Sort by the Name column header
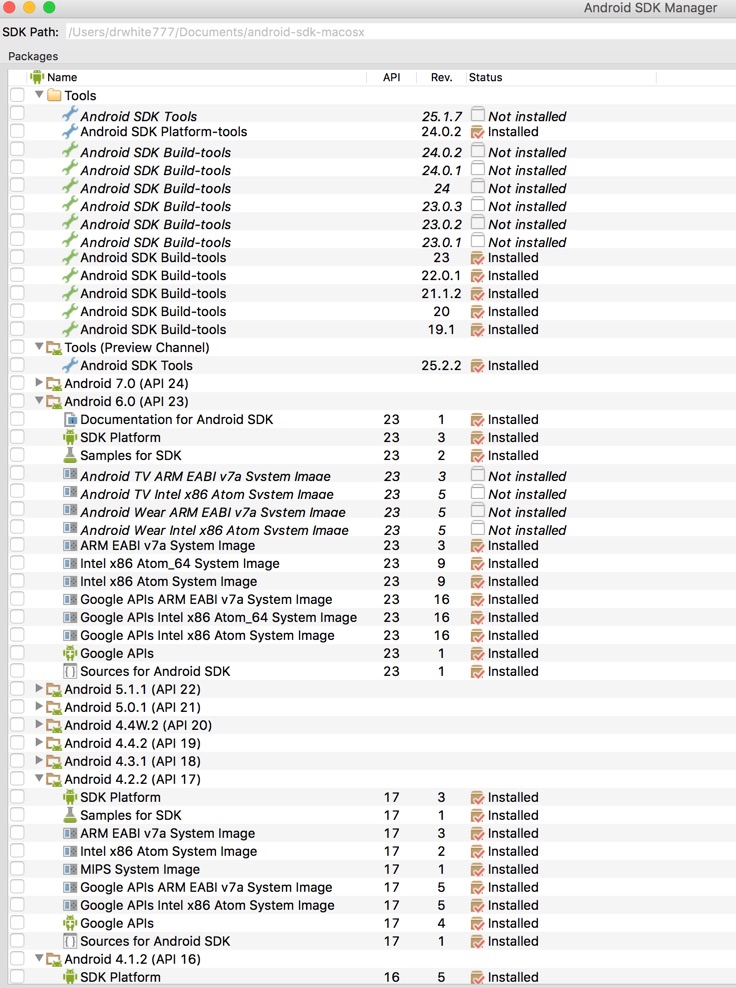Image resolution: width=736 pixels, height=988 pixels. [197, 77]
